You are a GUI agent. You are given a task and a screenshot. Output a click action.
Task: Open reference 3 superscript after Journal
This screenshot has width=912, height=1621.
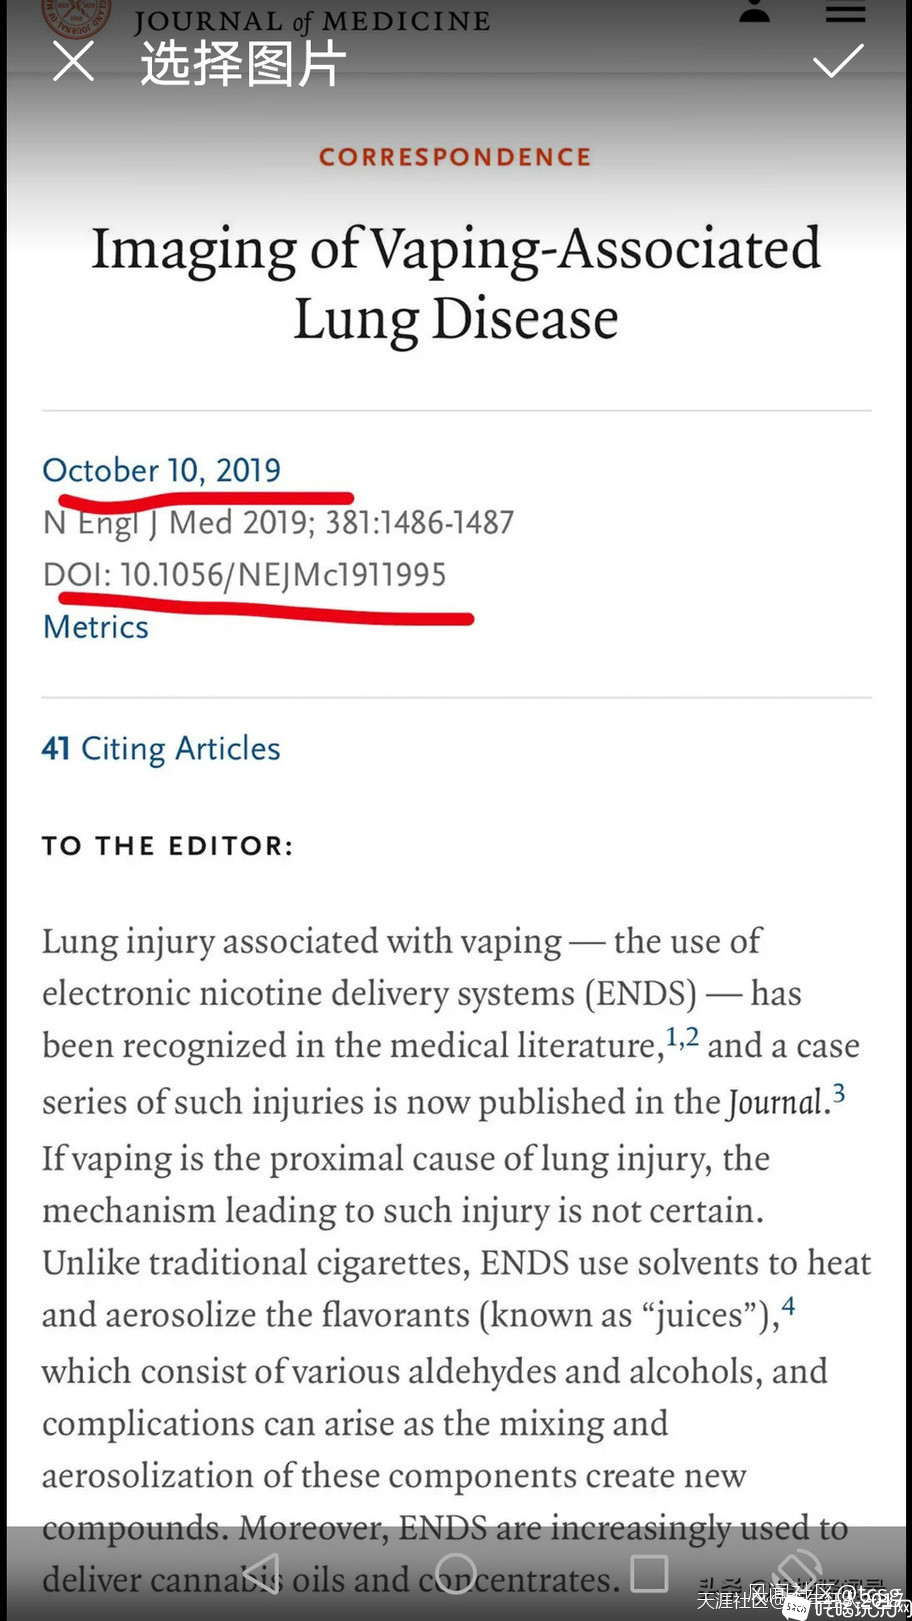point(839,1093)
